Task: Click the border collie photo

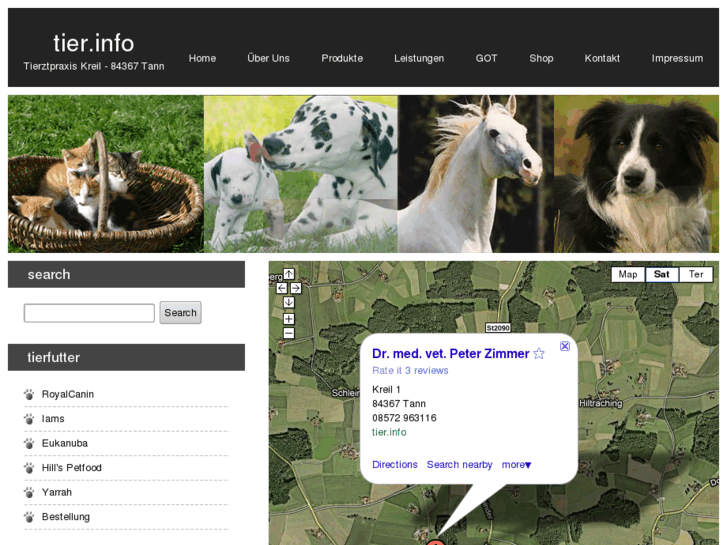Action: click(637, 174)
